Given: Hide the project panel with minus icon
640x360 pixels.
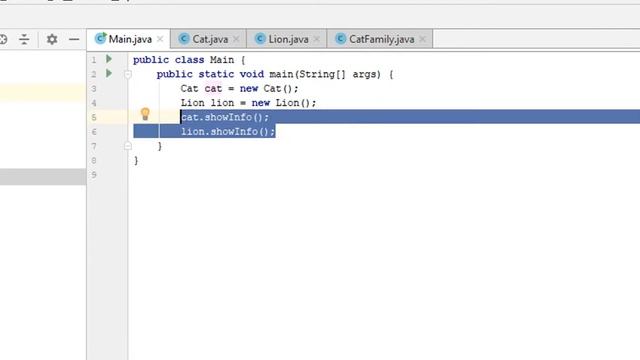Looking at the screenshot, I should click(x=74, y=39).
